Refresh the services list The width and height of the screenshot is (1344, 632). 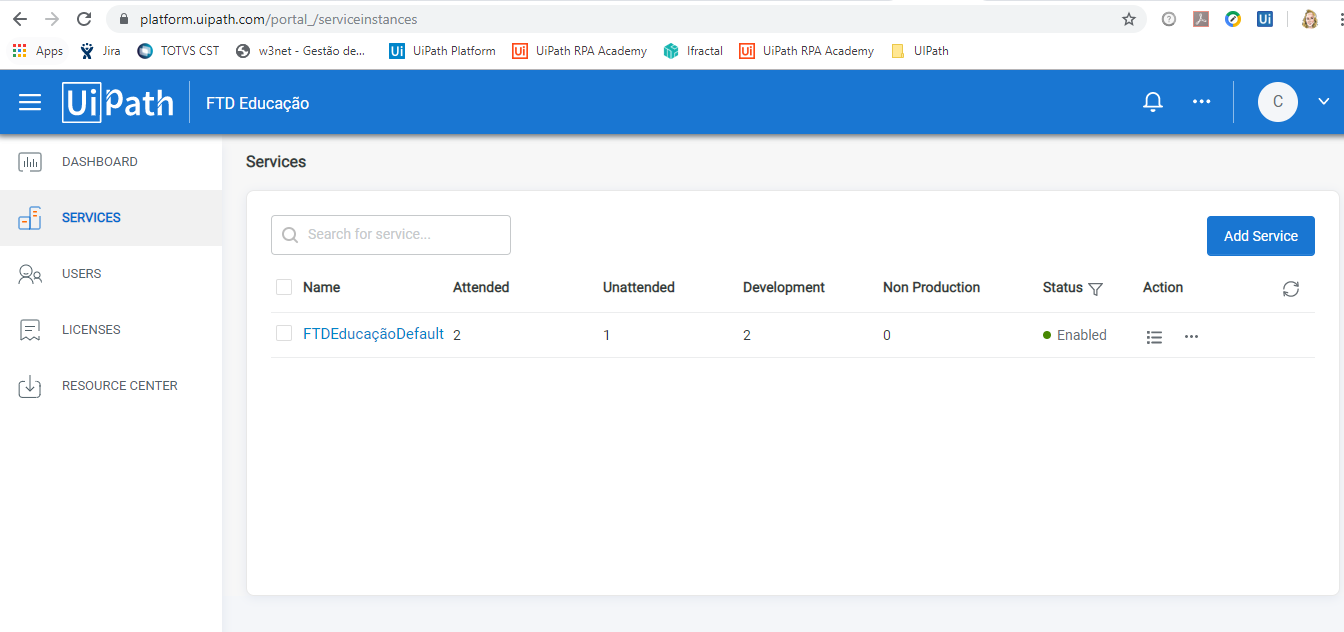pos(1290,288)
